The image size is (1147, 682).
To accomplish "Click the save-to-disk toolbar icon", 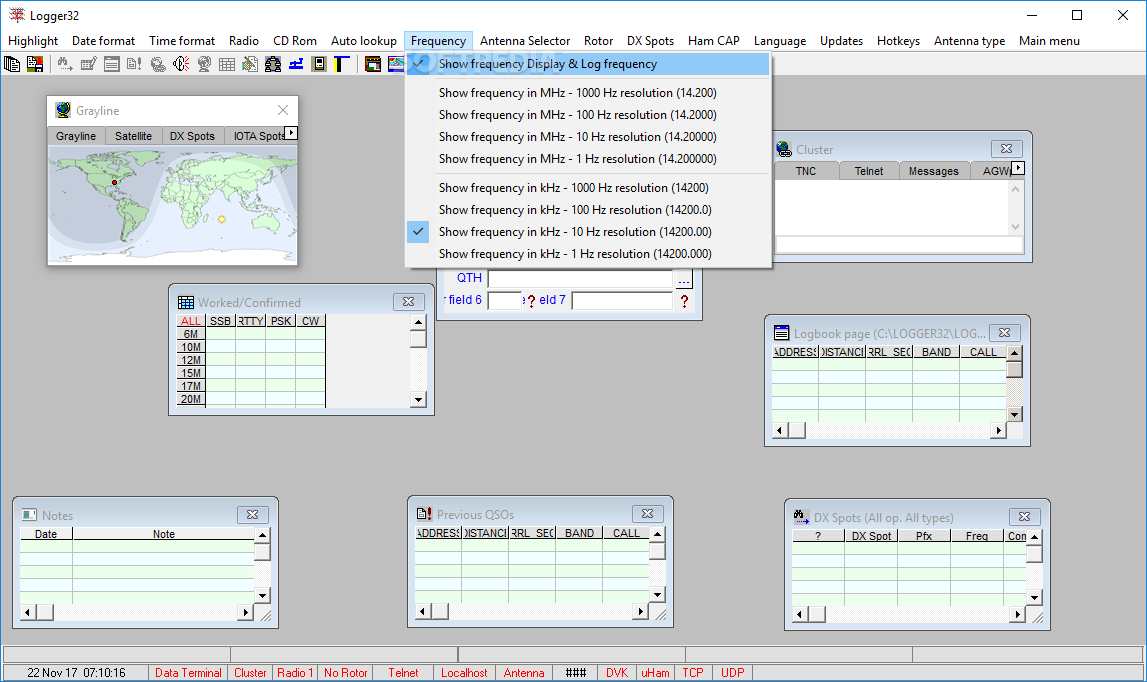I will tap(35, 64).
